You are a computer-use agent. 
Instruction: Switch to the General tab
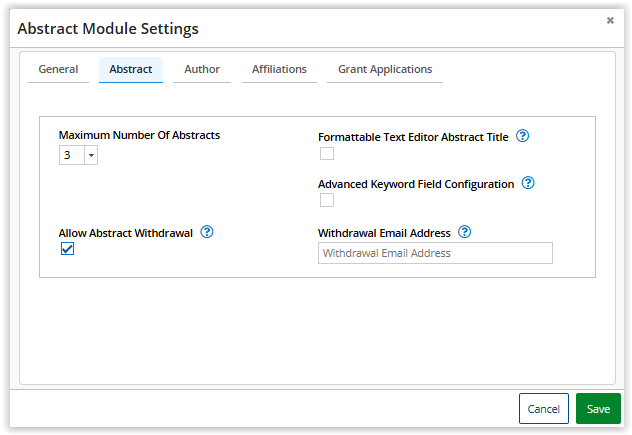coord(58,70)
